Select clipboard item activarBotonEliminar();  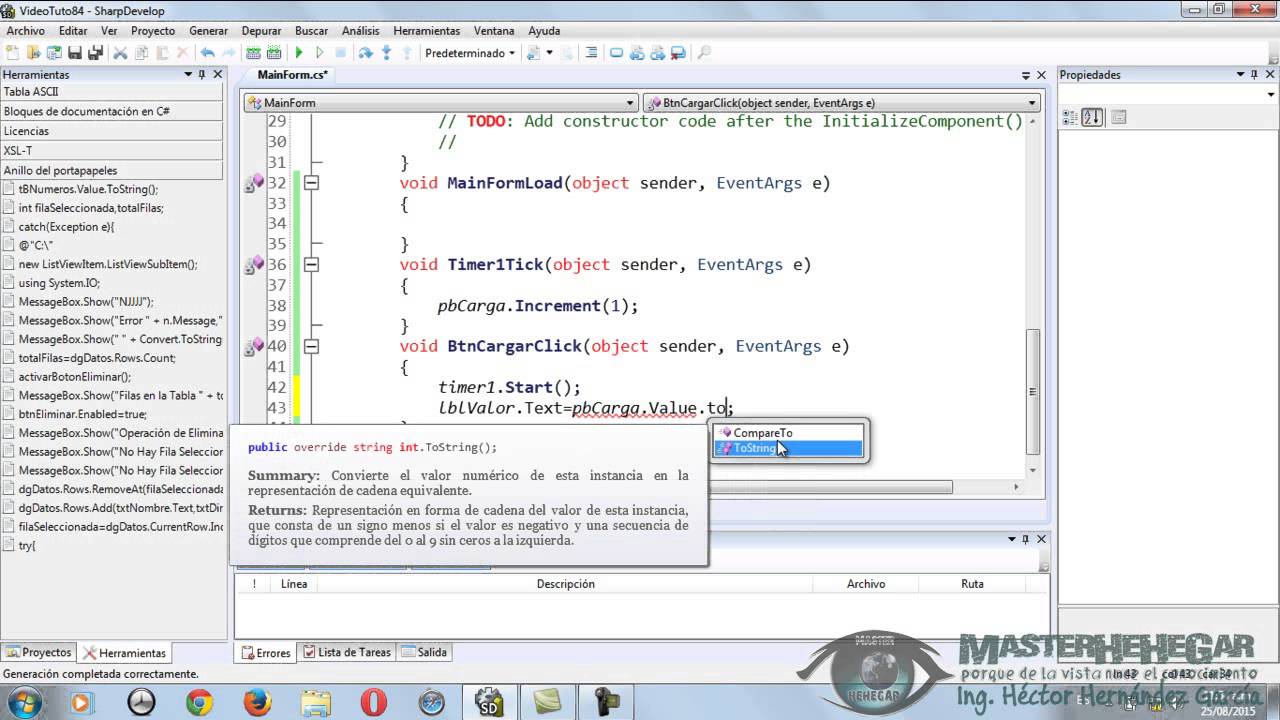click(74, 377)
